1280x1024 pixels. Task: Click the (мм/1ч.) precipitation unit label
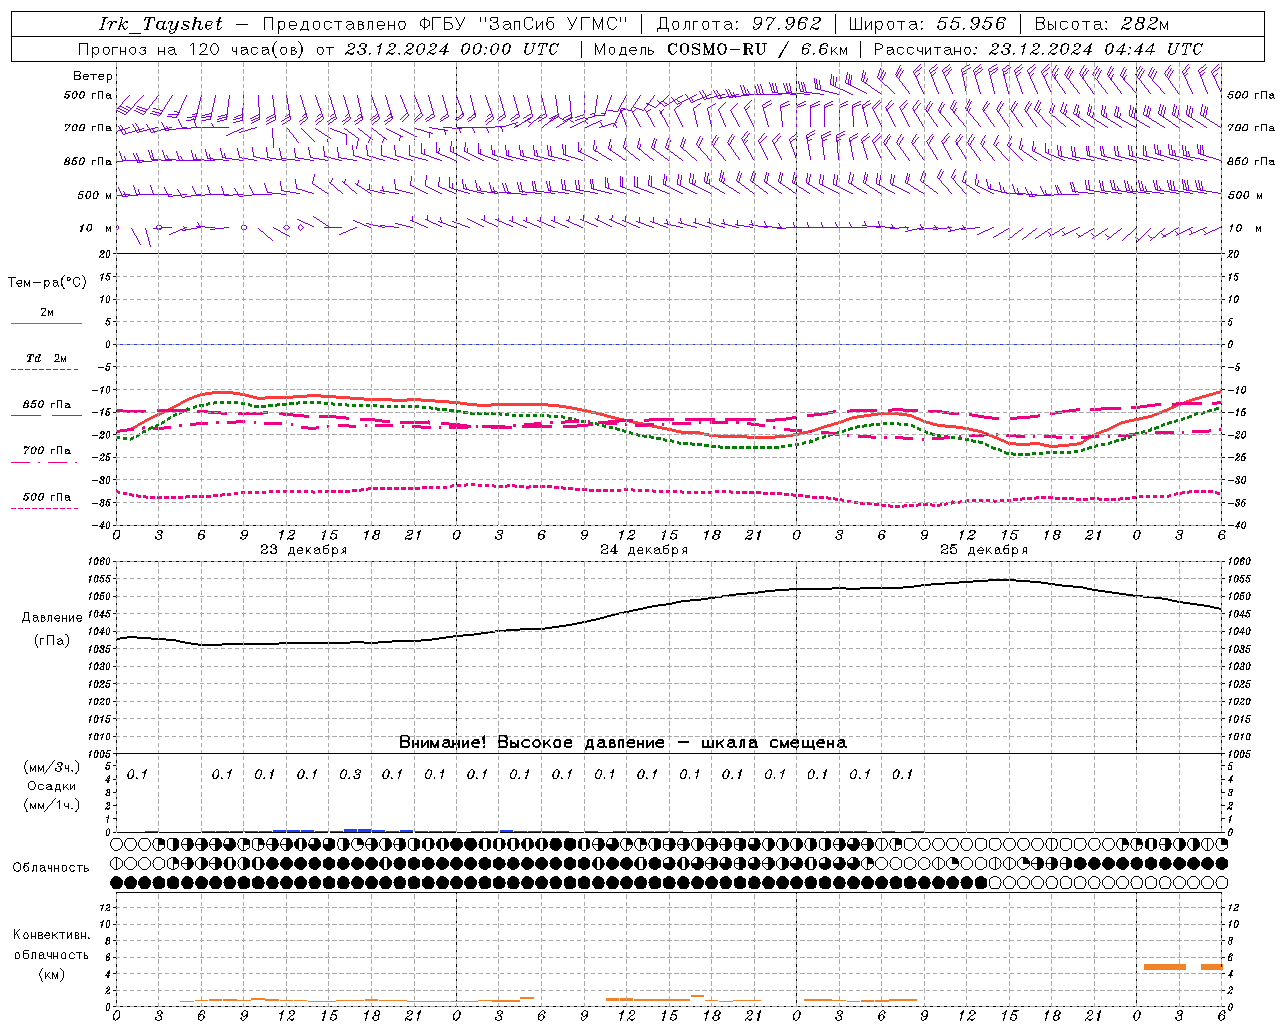point(52,805)
